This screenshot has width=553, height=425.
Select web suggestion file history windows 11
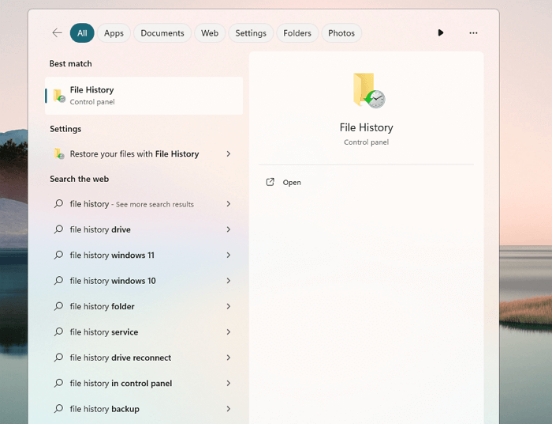pyautogui.click(x=144, y=255)
